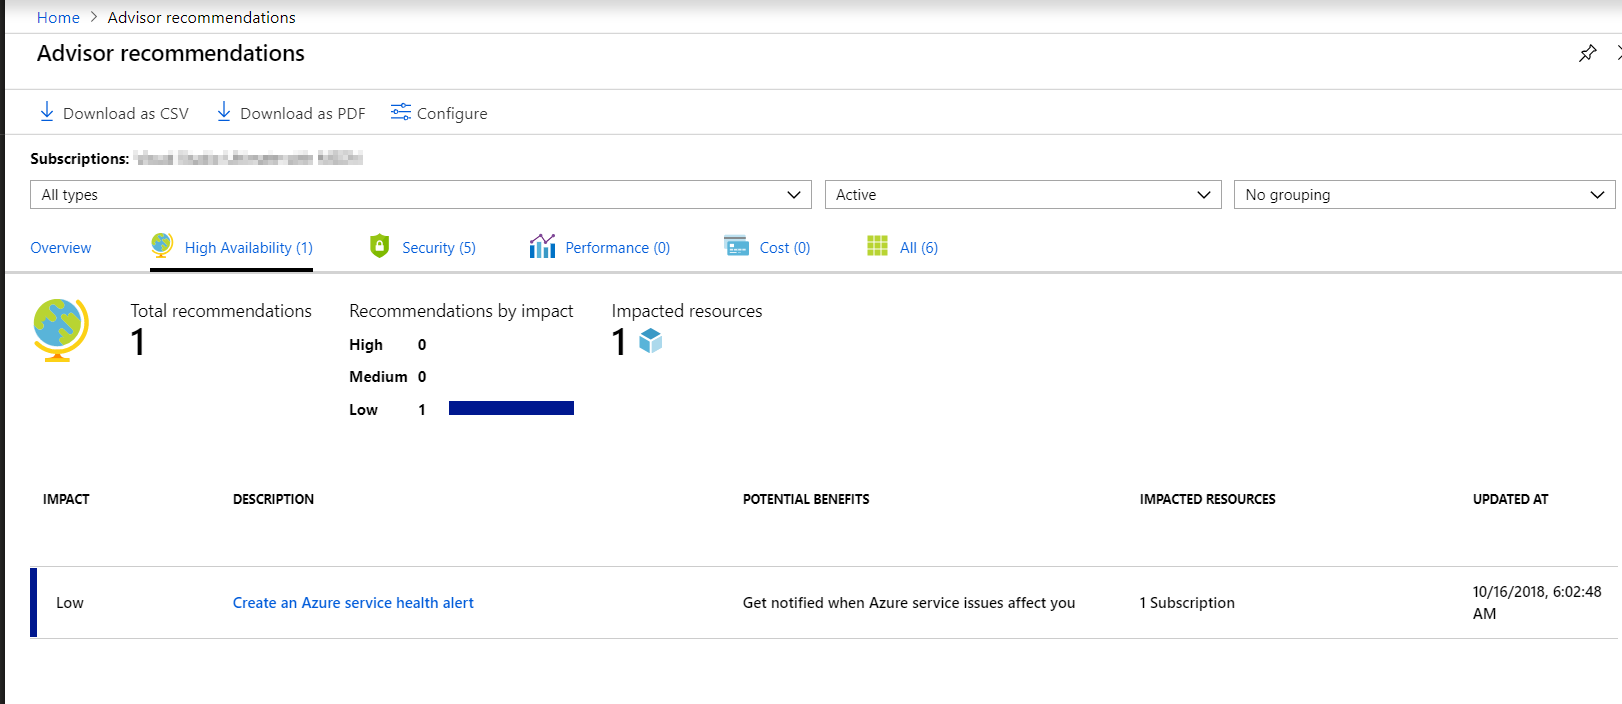Go to Home in the breadcrumb
Screen dimensions: 1622x704
[x=58, y=17]
